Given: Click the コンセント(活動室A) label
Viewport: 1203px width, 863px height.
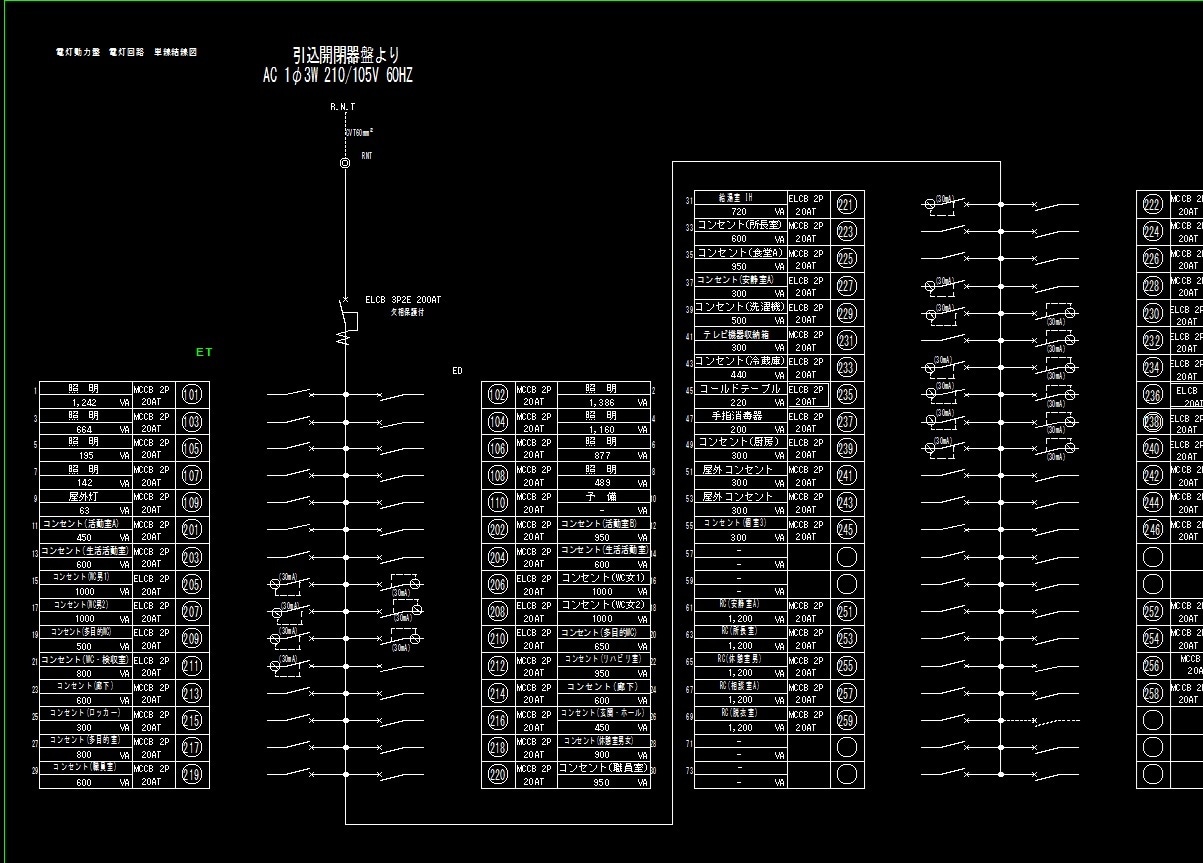Looking at the screenshot, I should (x=80, y=523).
